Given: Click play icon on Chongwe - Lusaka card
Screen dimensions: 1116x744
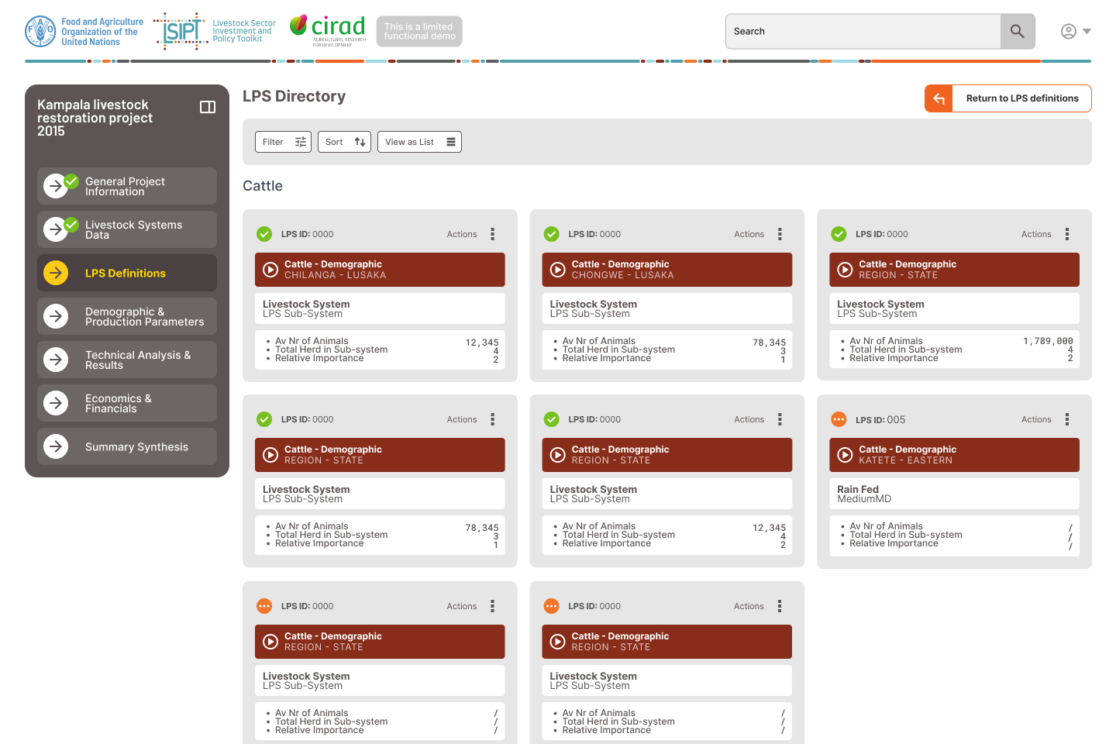Looking at the screenshot, I should (x=557, y=270).
